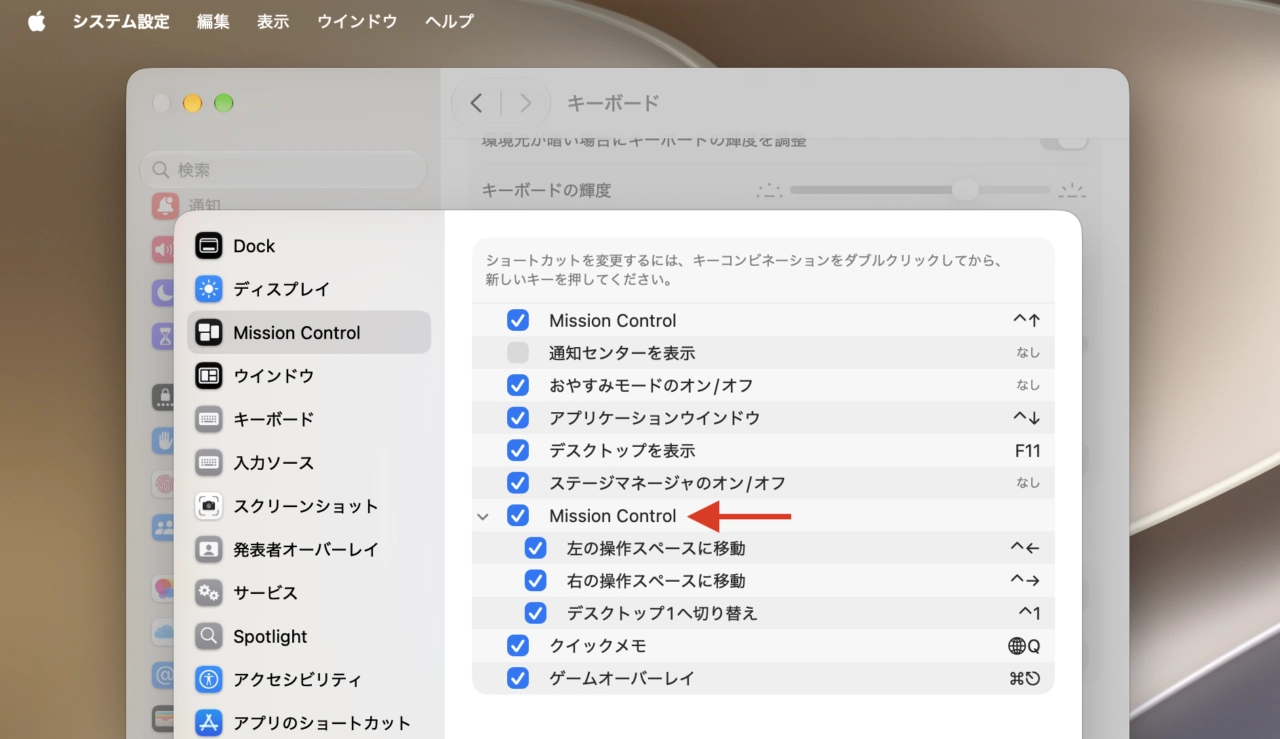
Task: Click なし next to ステージマネージャのオン/オフ
Action: [1028, 483]
